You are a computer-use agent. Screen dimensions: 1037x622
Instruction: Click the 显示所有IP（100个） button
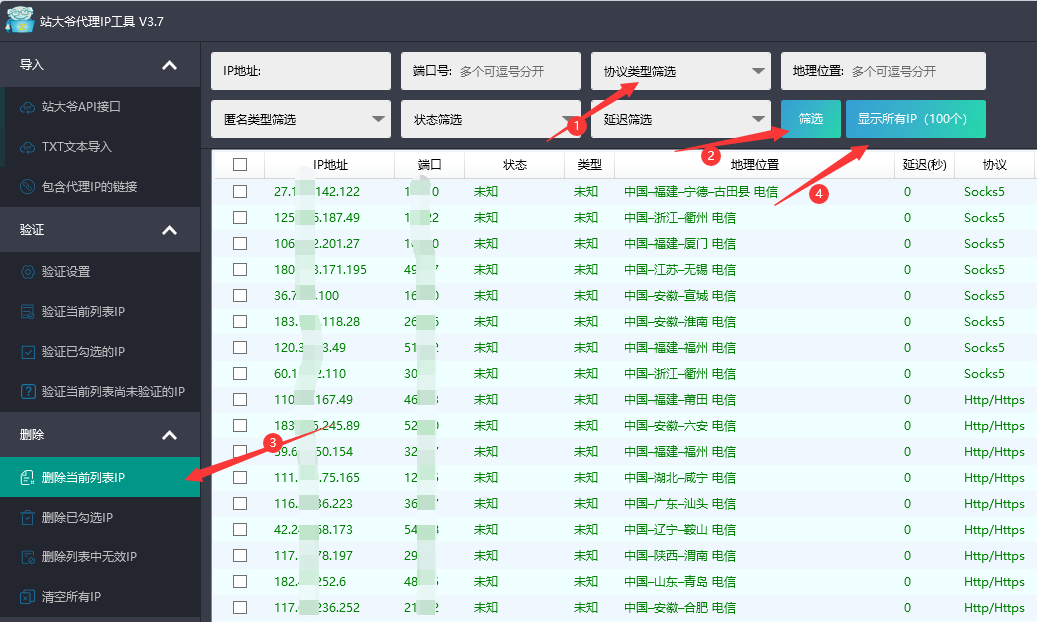pyautogui.click(x=915, y=118)
